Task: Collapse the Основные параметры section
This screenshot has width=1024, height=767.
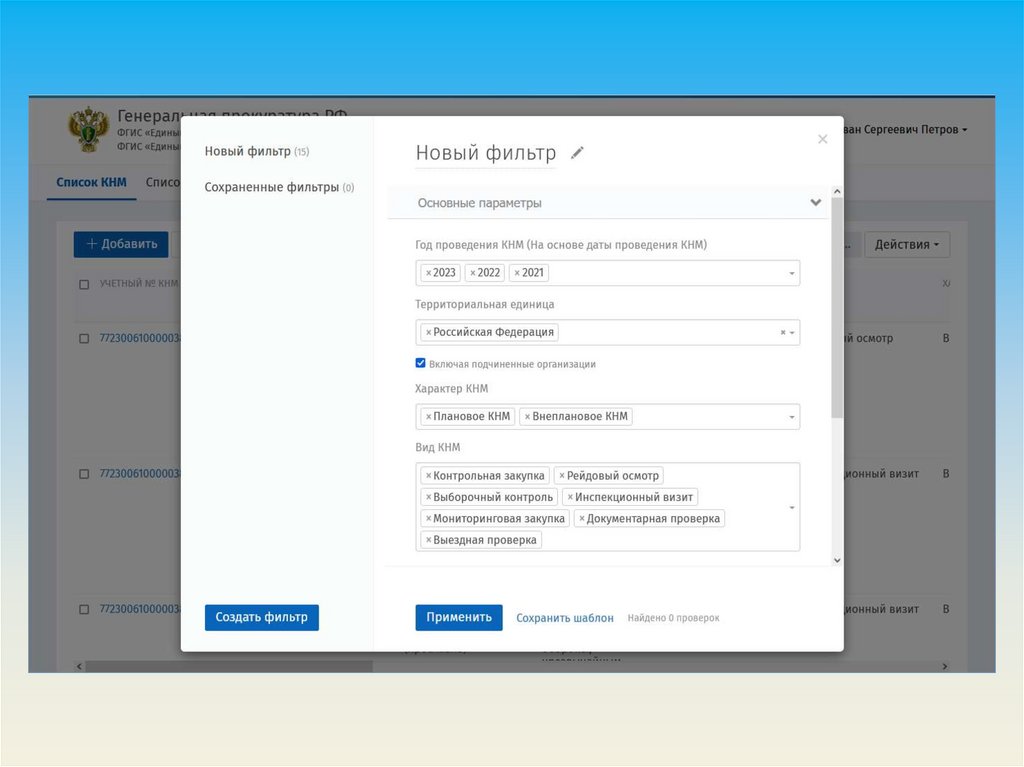Action: click(816, 203)
